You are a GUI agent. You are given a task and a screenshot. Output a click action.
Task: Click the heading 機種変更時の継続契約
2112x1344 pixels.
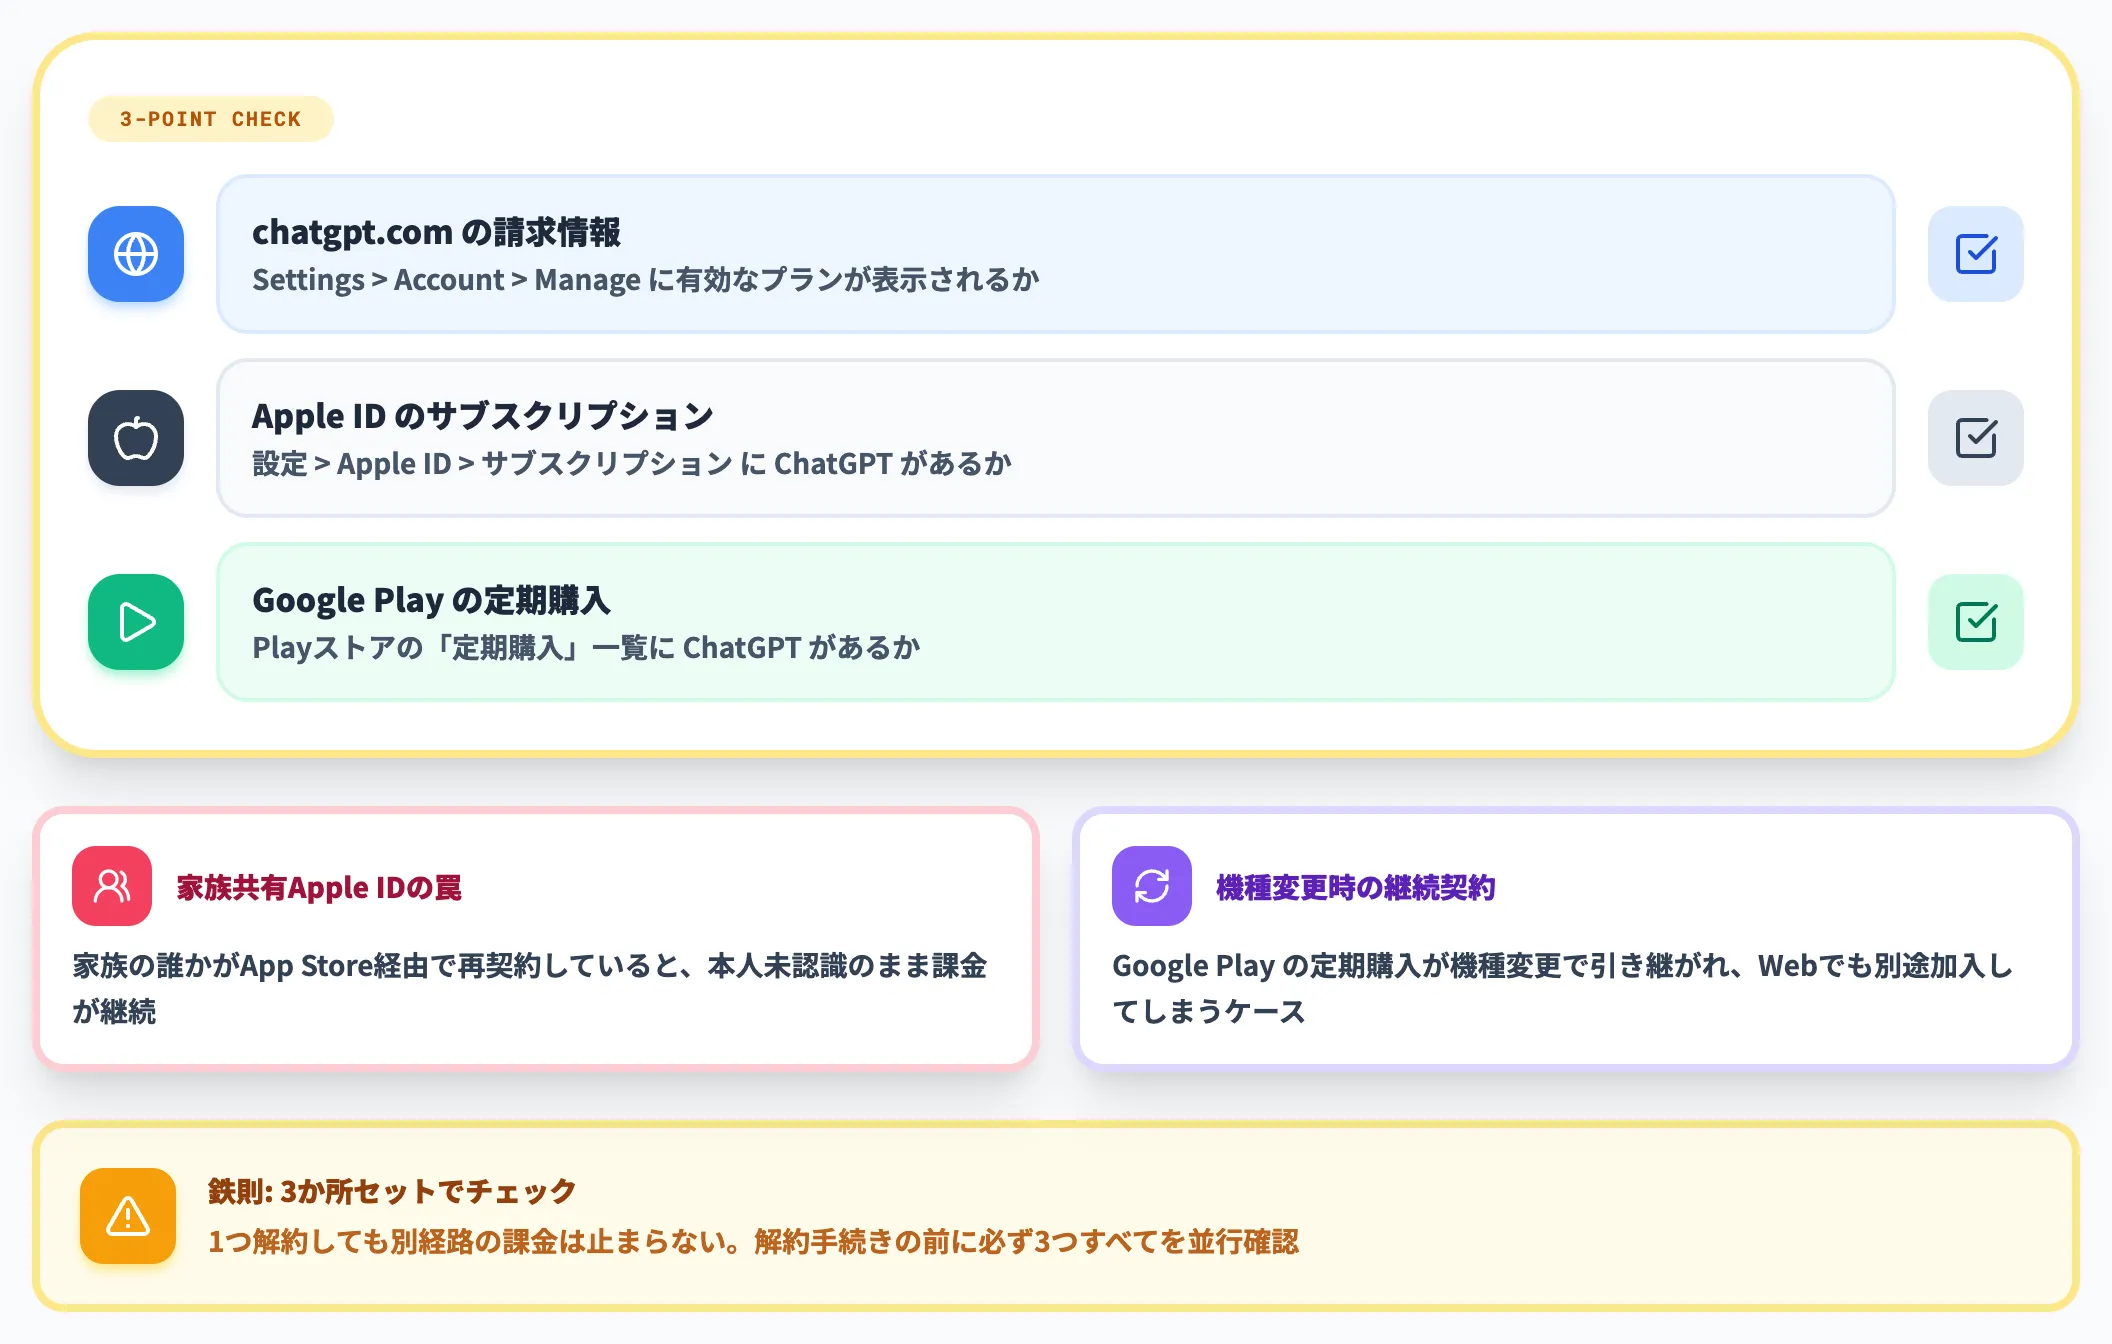click(x=1355, y=887)
